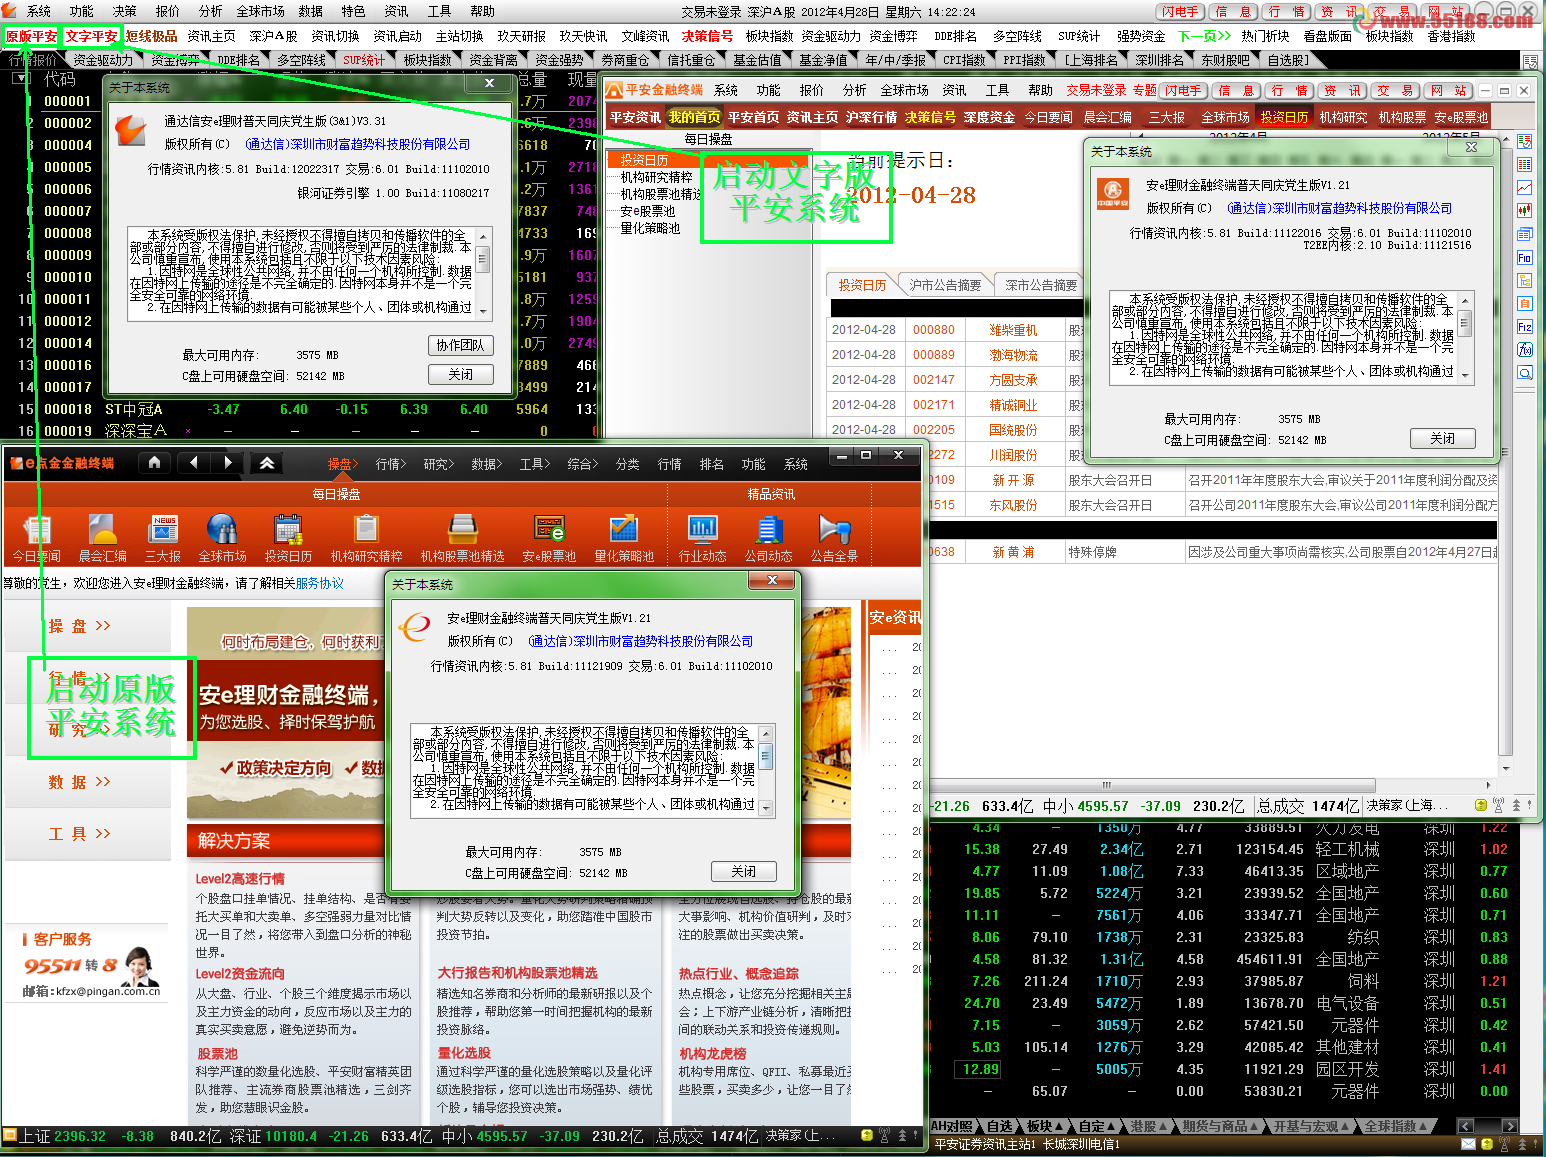Click stock 000018 ST中冠A row

[300, 409]
